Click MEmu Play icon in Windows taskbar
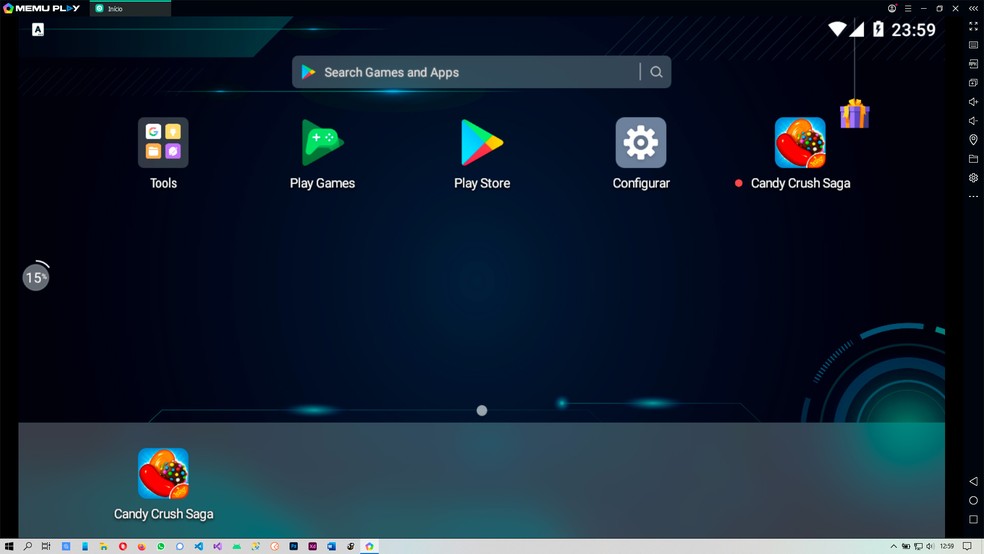This screenshot has width=984, height=554. (x=370, y=546)
